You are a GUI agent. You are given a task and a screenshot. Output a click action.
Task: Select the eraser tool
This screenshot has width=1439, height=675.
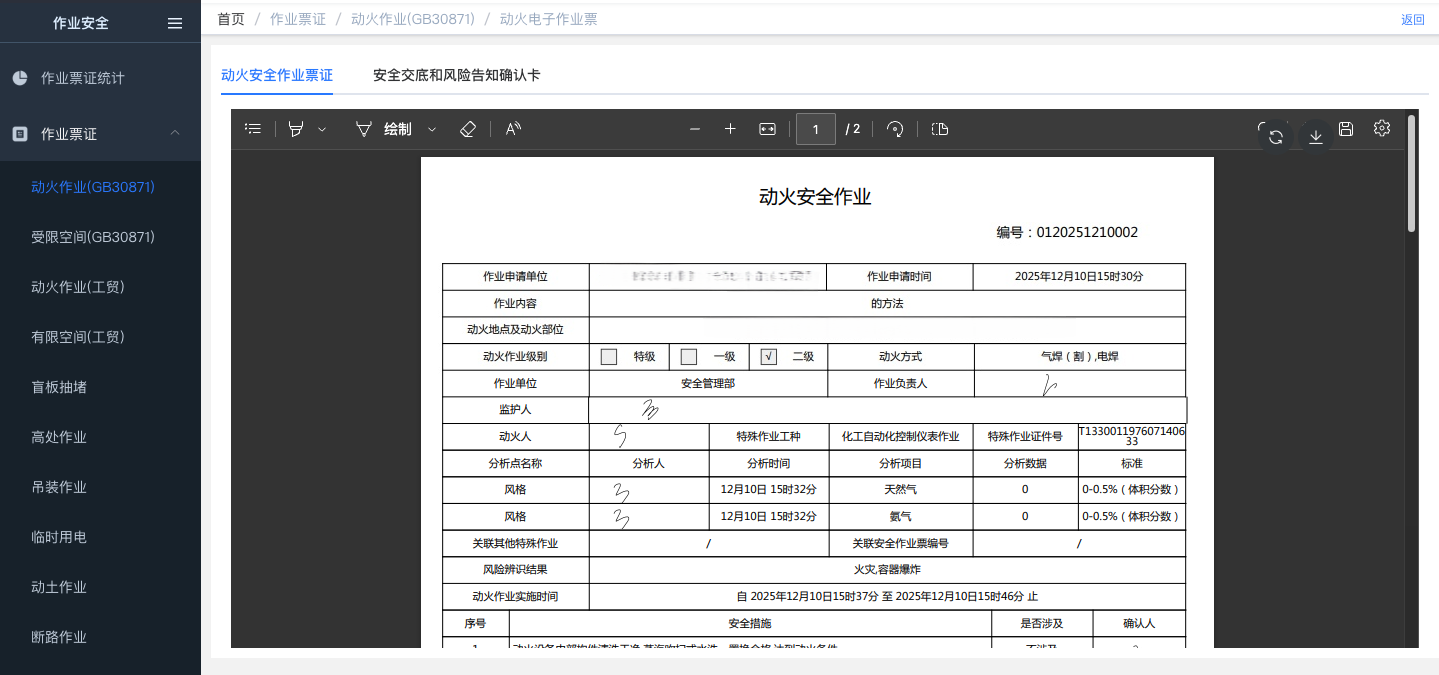[x=467, y=129]
